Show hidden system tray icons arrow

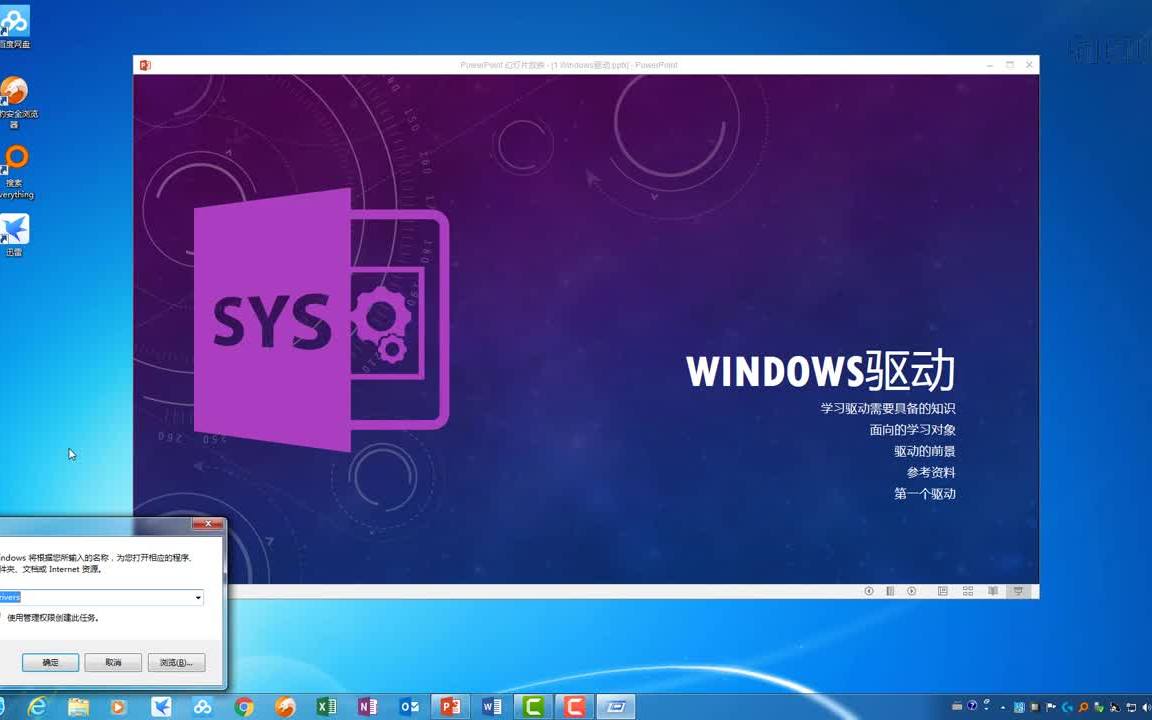click(x=1003, y=708)
